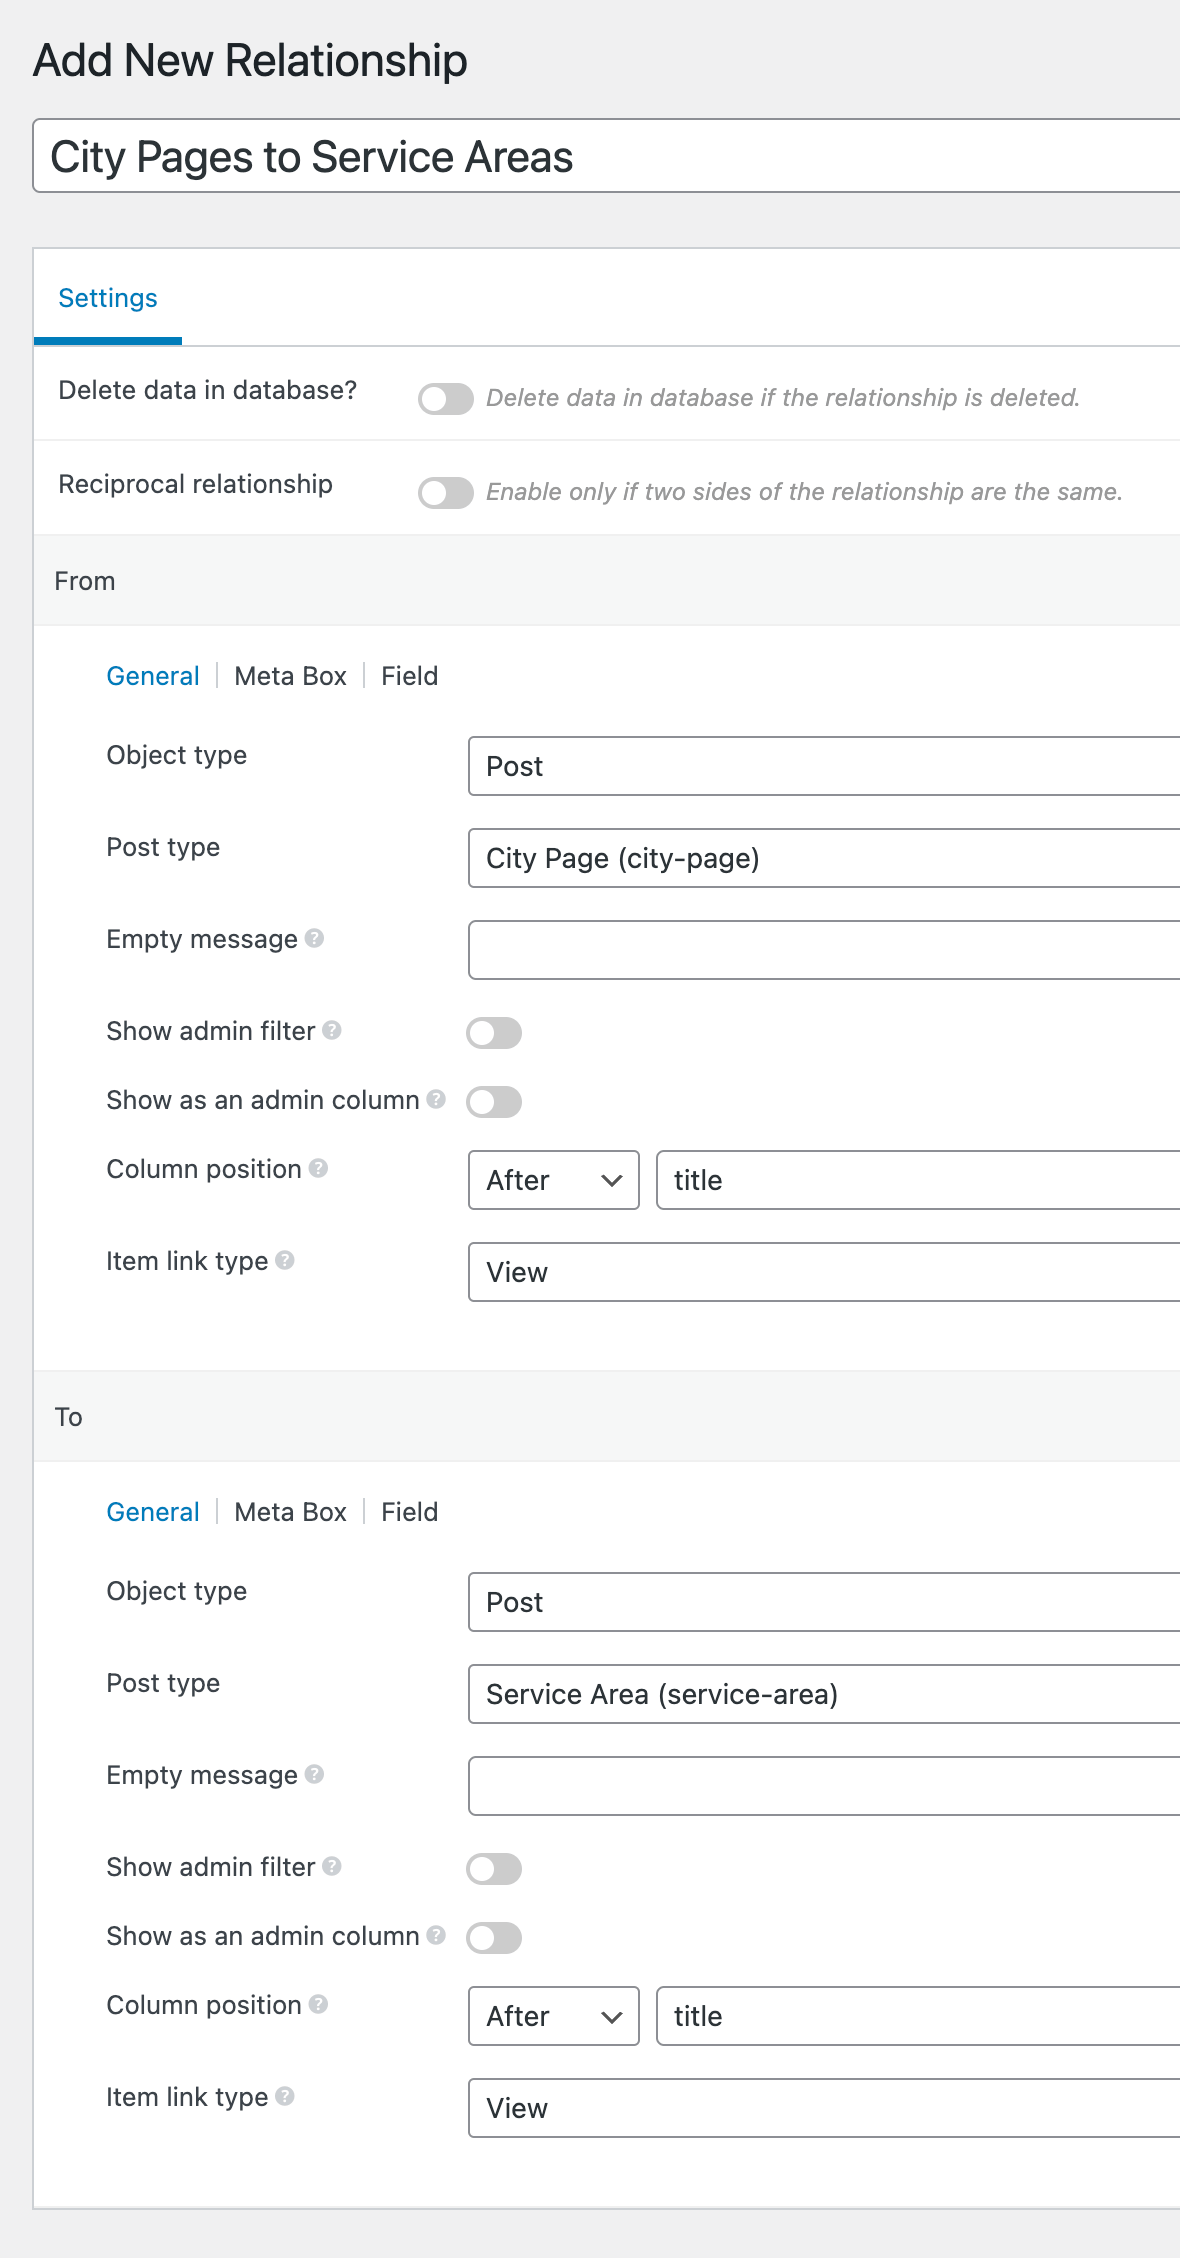Click help icon next to From Empty message
Screen dimensions: 1180x2258
pyautogui.click(x=314, y=938)
